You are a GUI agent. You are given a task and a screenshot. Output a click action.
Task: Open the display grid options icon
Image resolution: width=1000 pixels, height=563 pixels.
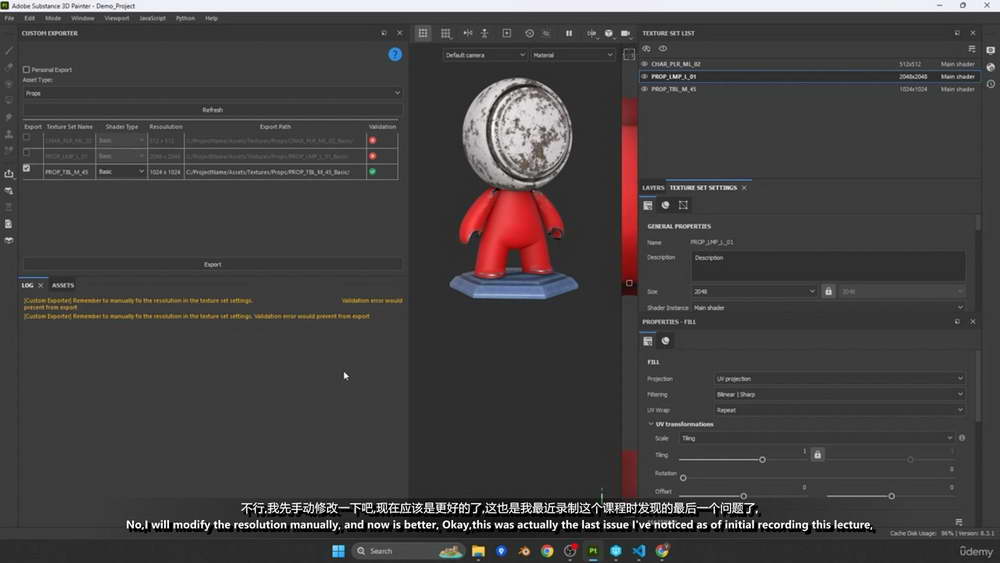click(x=446, y=33)
